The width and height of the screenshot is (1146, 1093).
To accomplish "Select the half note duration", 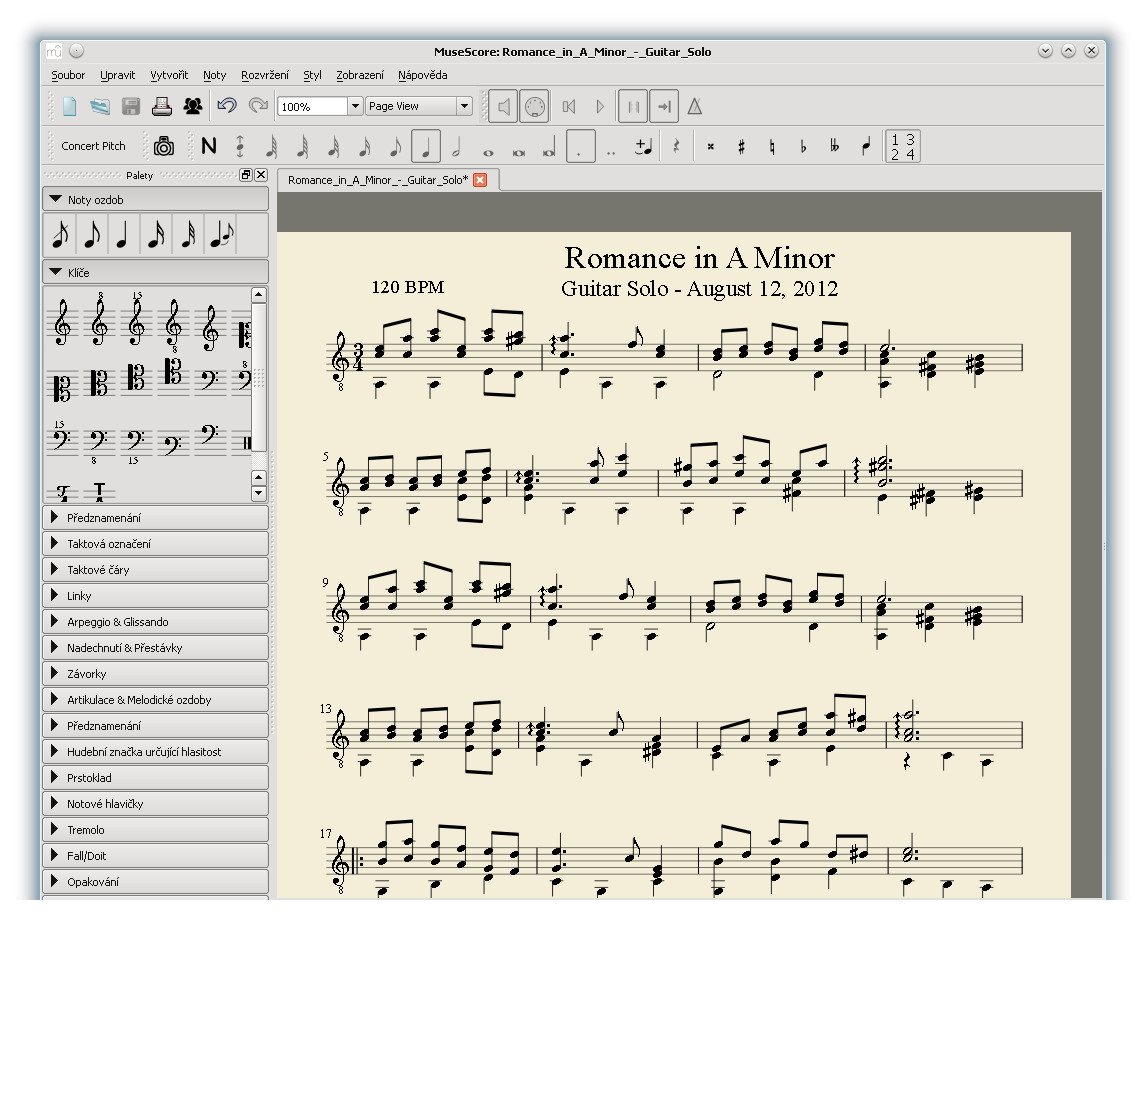I will pyautogui.click(x=456, y=147).
